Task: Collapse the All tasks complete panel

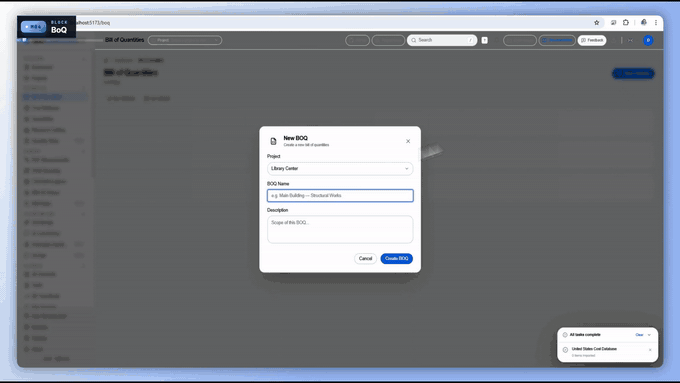Action: pos(649,335)
